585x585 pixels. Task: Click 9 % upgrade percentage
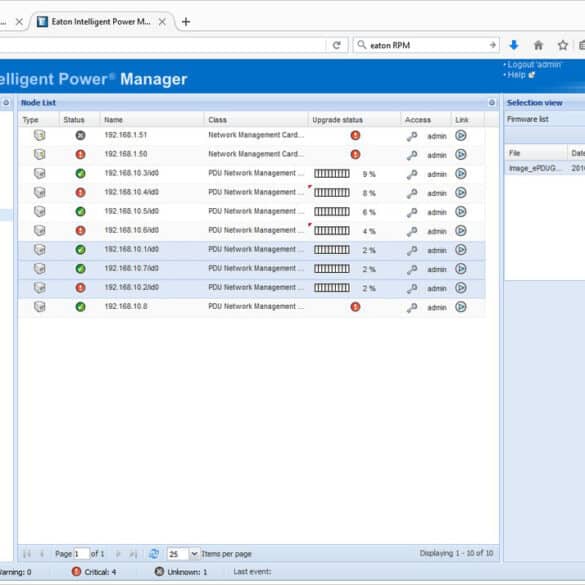click(369, 174)
